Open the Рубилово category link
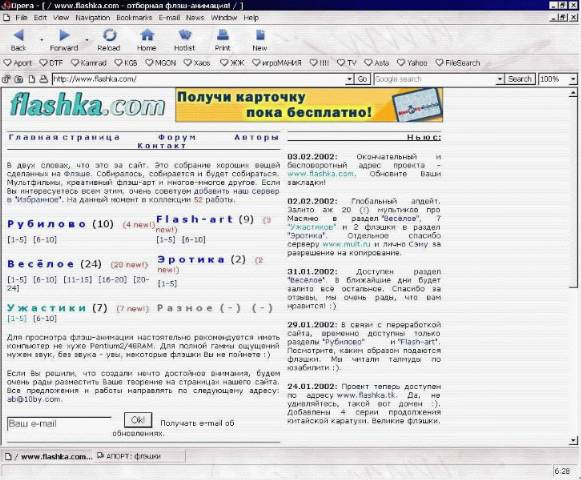The width and height of the screenshot is (581, 480). [x=47, y=224]
